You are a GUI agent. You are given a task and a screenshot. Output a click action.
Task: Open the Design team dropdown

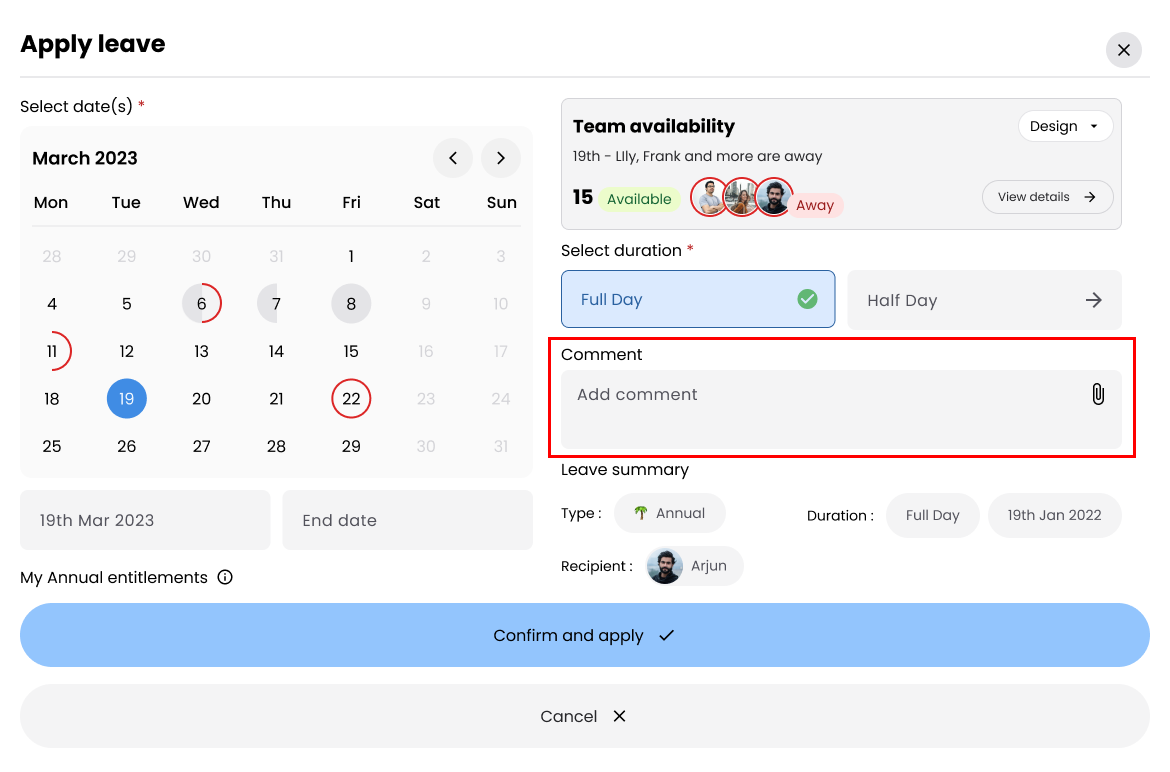tap(1064, 126)
